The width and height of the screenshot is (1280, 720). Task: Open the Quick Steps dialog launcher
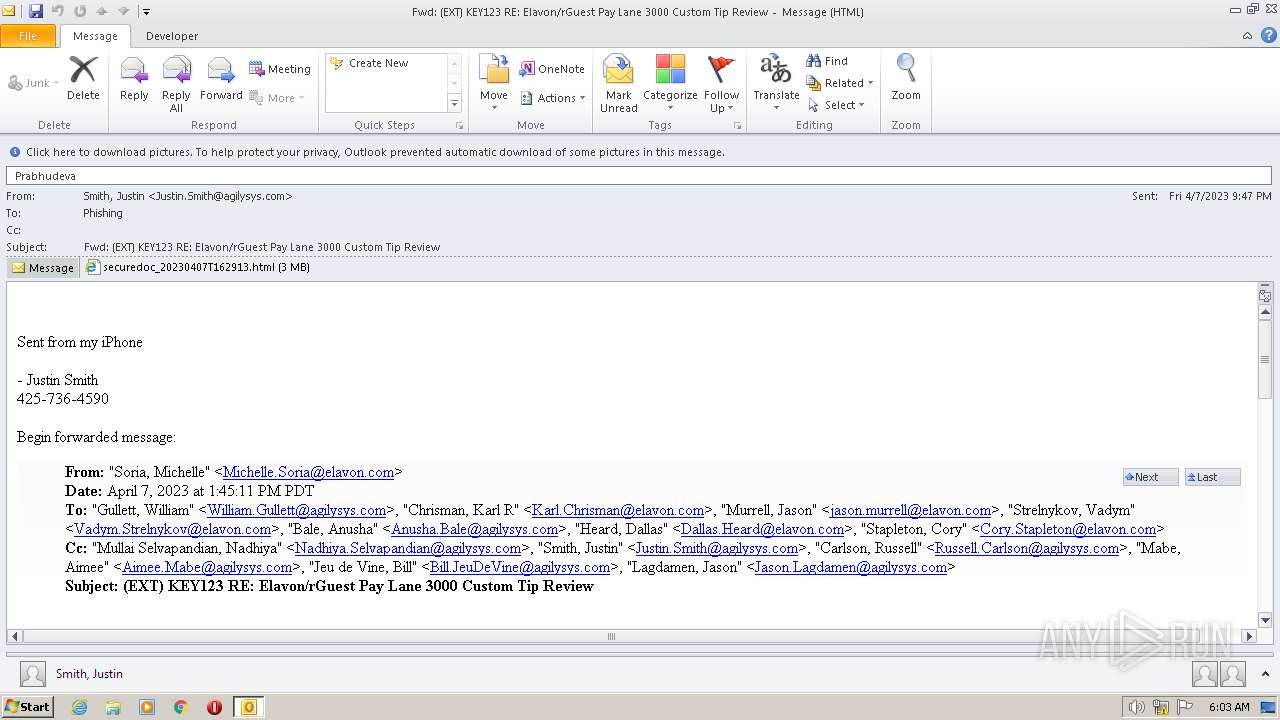coord(460,126)
